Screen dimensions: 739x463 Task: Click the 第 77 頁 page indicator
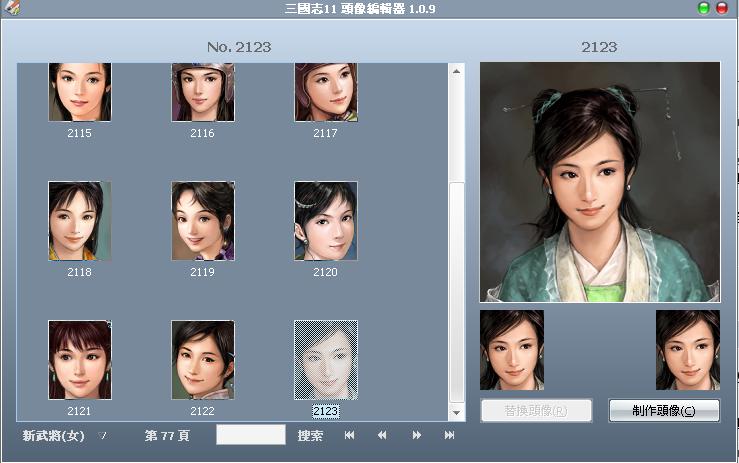tap(167, 436)
